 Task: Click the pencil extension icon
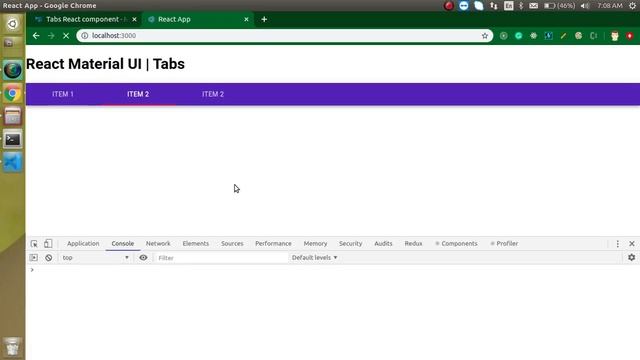pyautogui.click(x=563, y=36)
